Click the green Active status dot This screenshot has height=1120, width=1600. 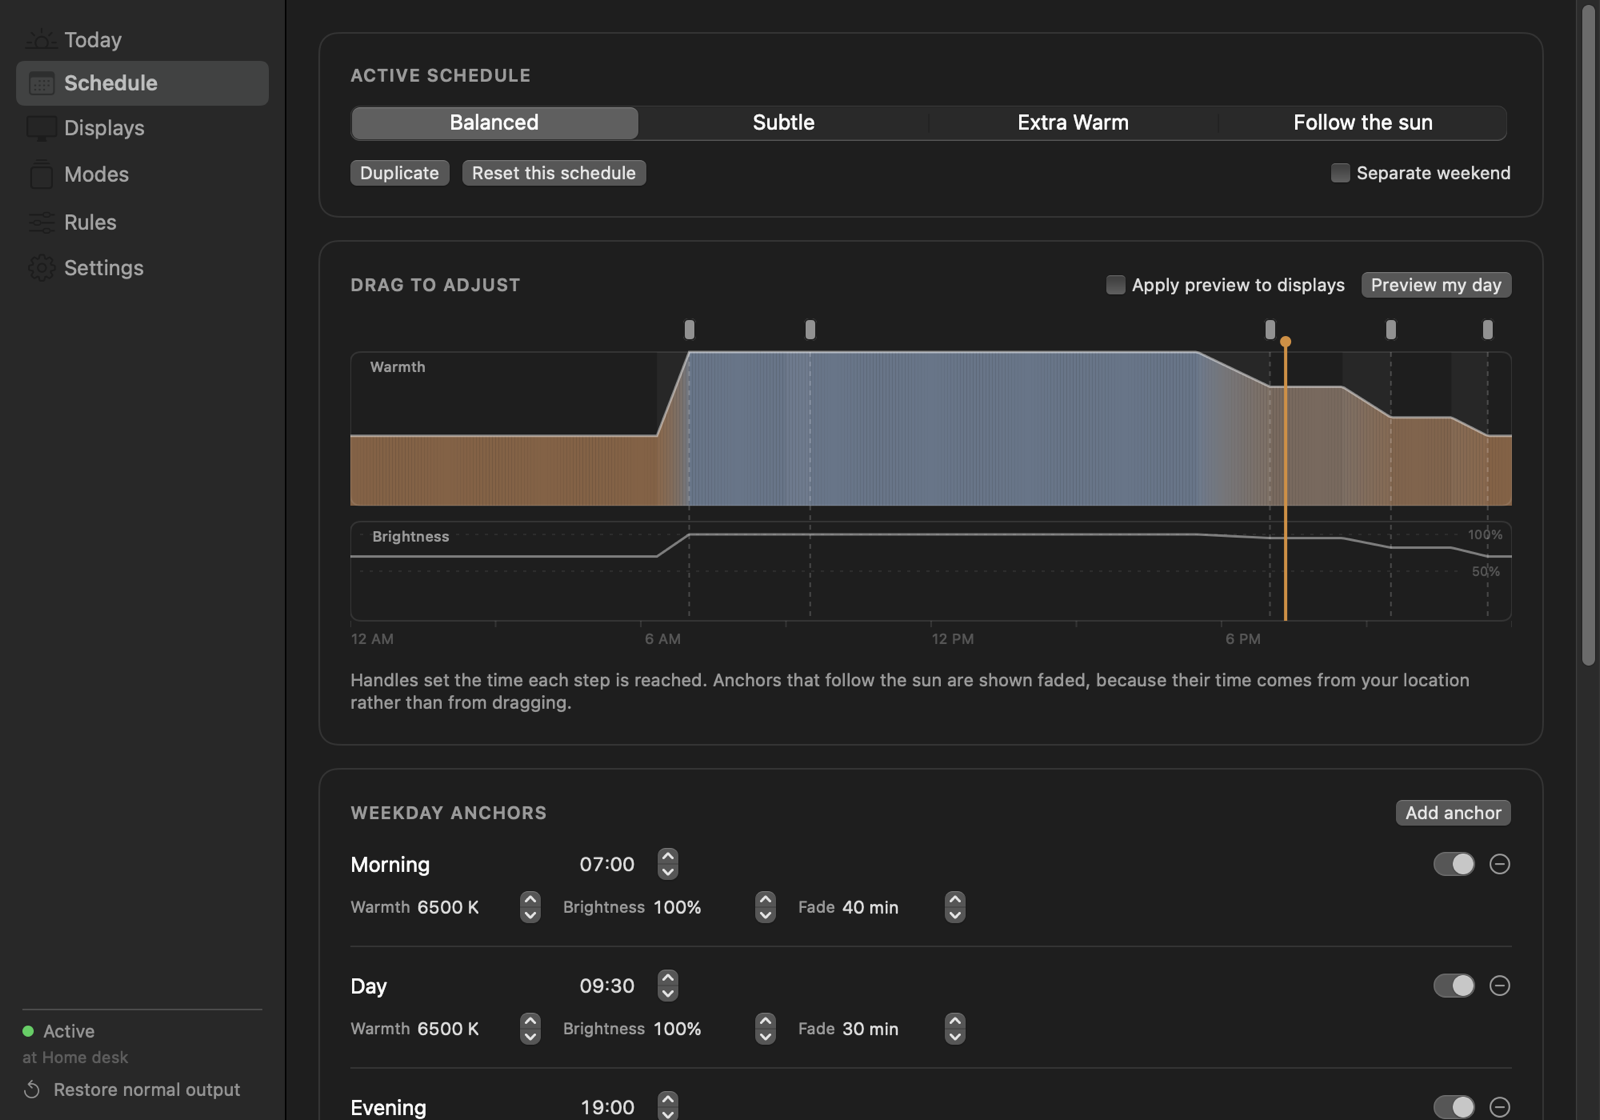(28, 1031)
